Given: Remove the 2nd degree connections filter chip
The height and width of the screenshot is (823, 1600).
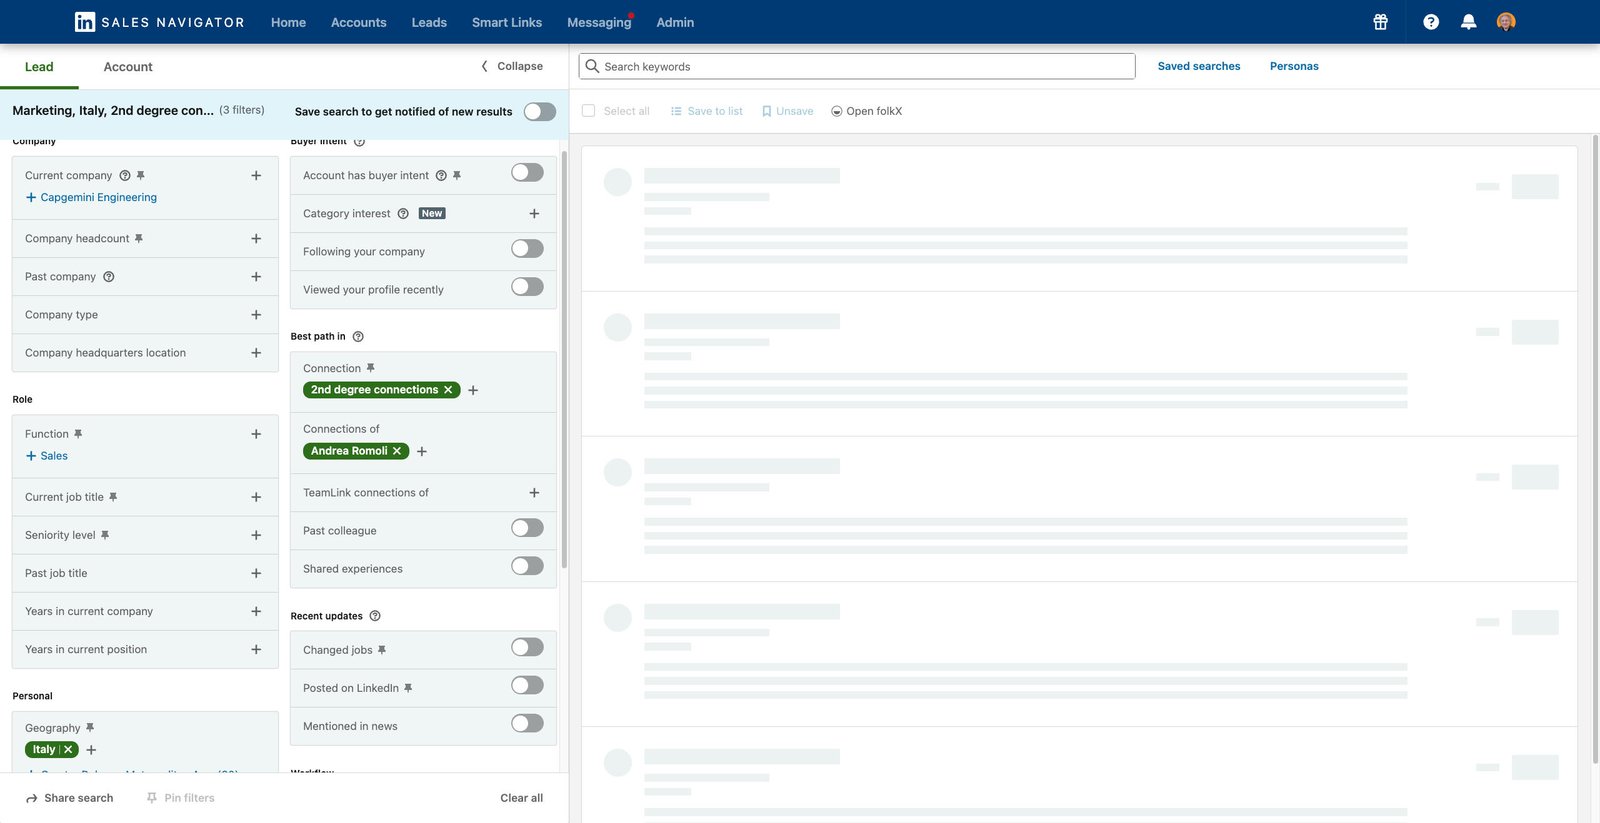Looking at the screenshot, I should (448, 390).
